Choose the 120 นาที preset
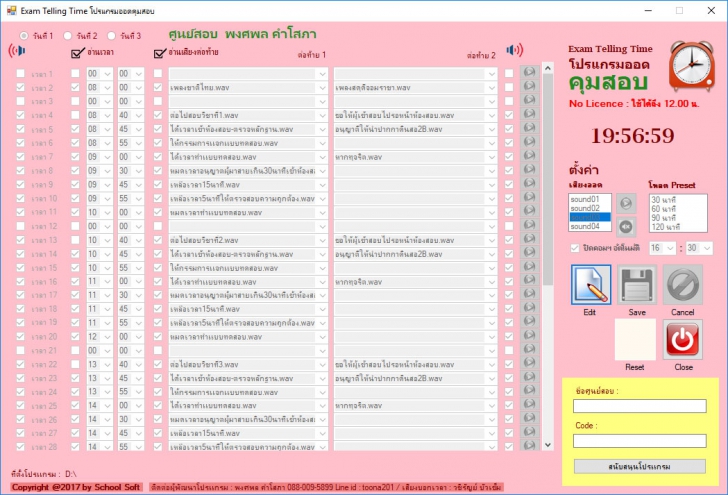 [x=677, y=227]
